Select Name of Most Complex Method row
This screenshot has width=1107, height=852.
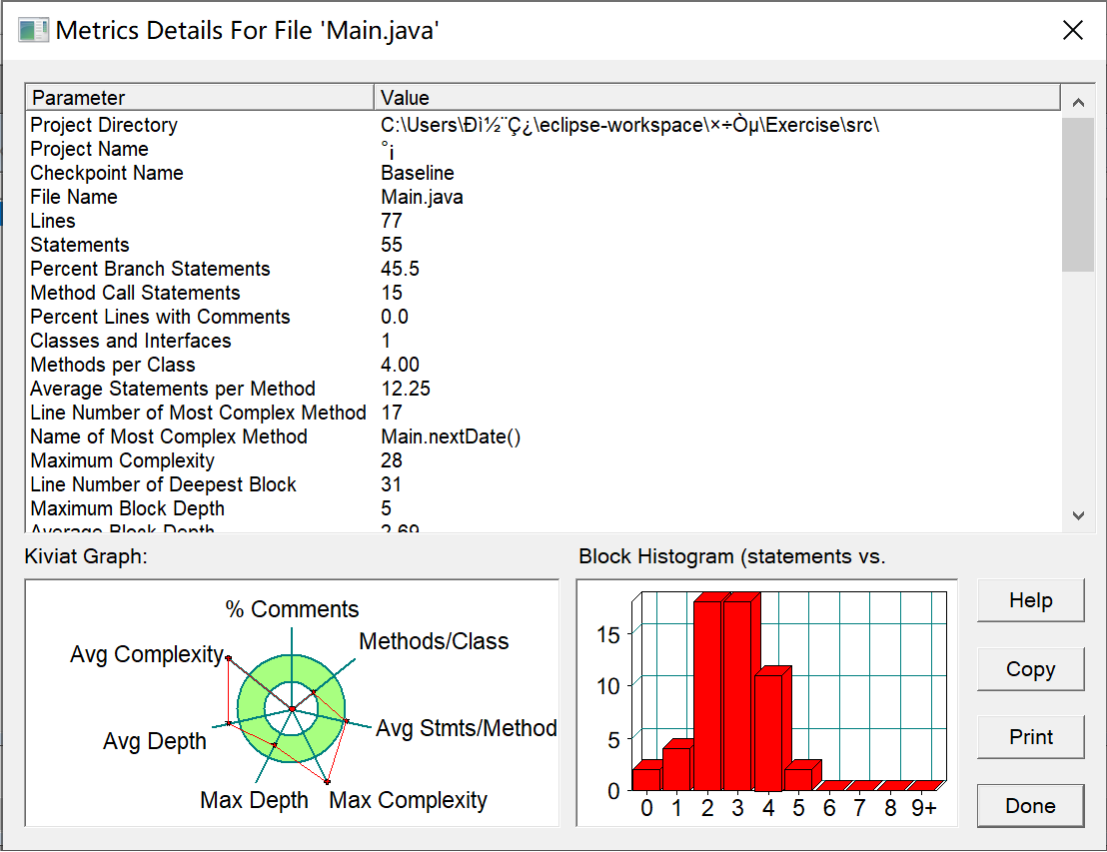(544, 437)
